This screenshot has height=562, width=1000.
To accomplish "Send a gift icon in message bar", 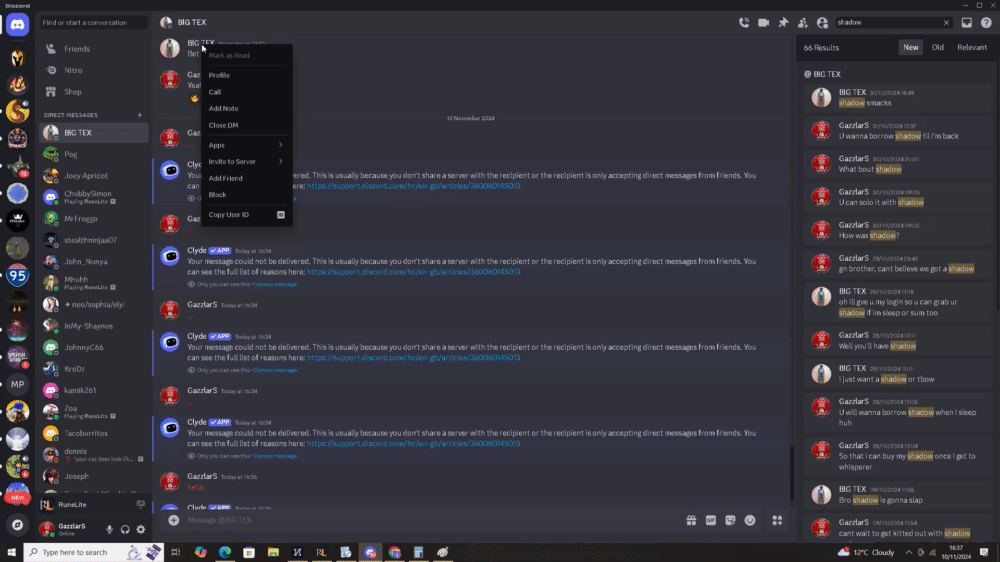I will 691,521.
